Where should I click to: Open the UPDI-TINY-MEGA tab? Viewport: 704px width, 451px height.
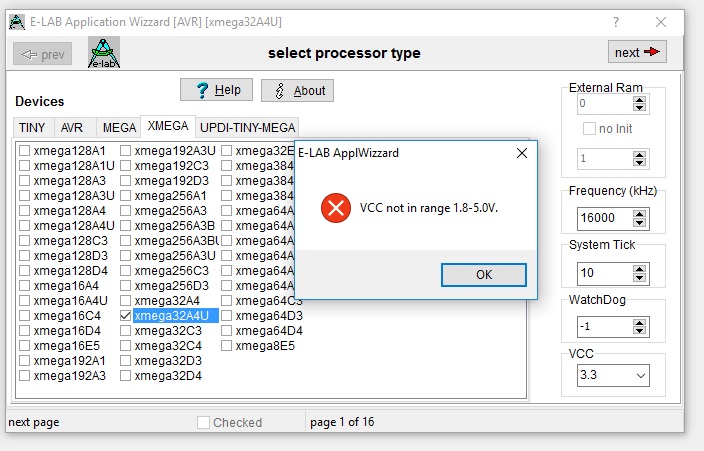tap(247, 128)
